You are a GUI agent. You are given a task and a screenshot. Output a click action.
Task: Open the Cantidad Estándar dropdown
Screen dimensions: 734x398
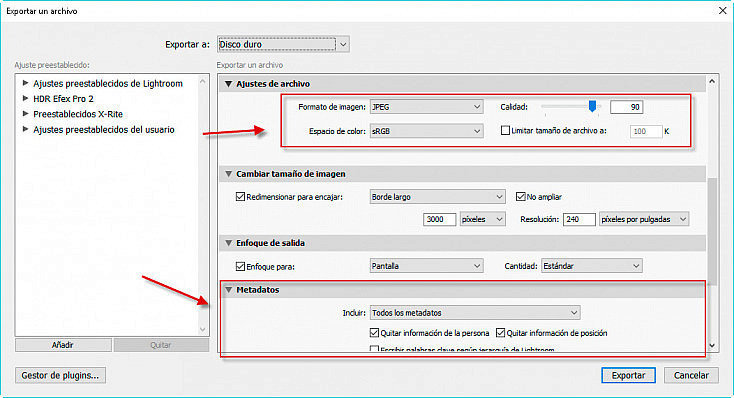592,266
